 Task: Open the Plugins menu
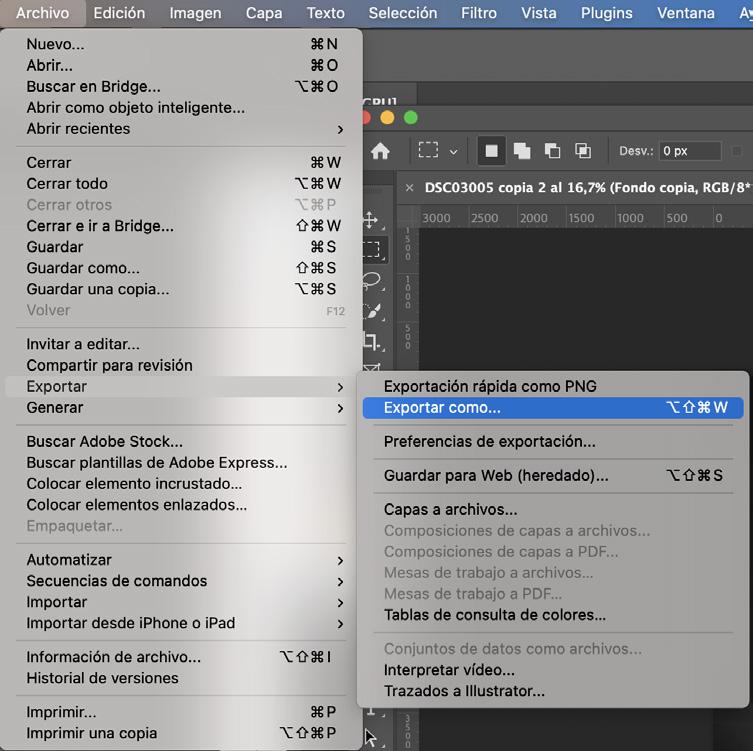607,13
